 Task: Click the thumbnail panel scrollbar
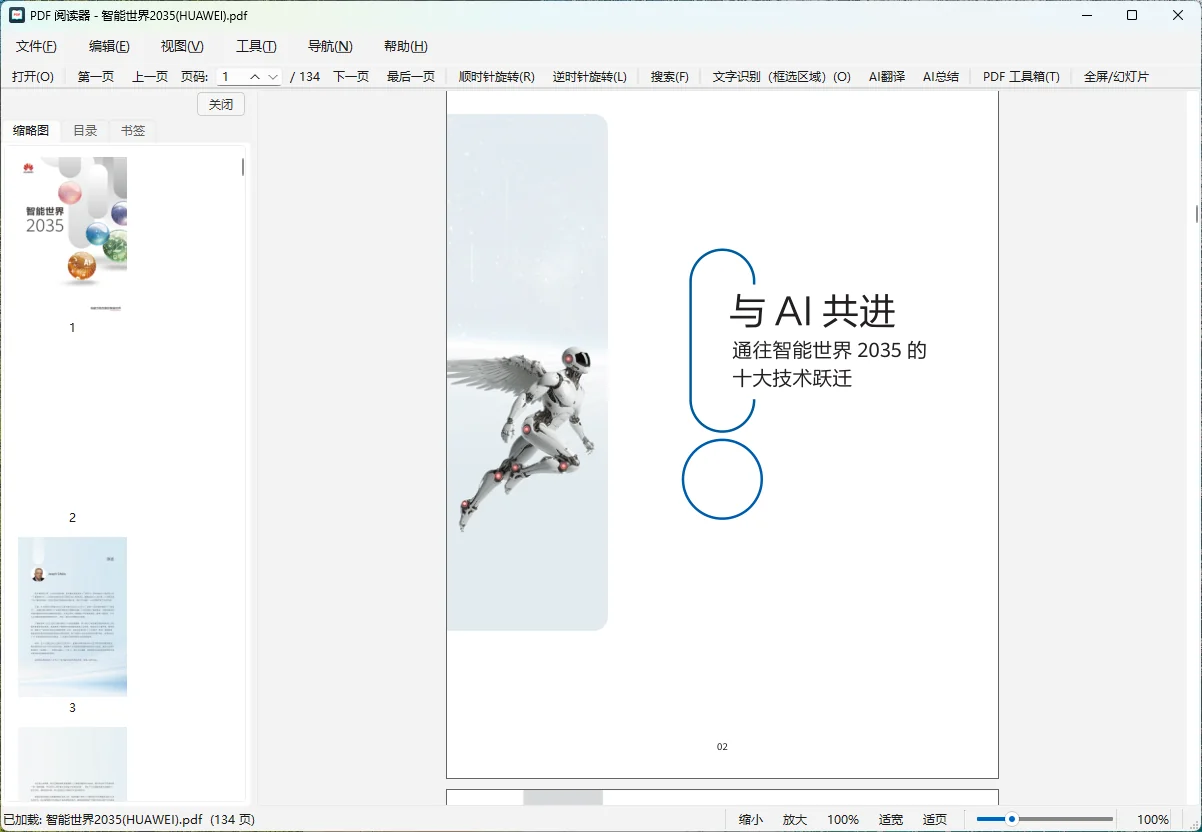tap(242, 167)
